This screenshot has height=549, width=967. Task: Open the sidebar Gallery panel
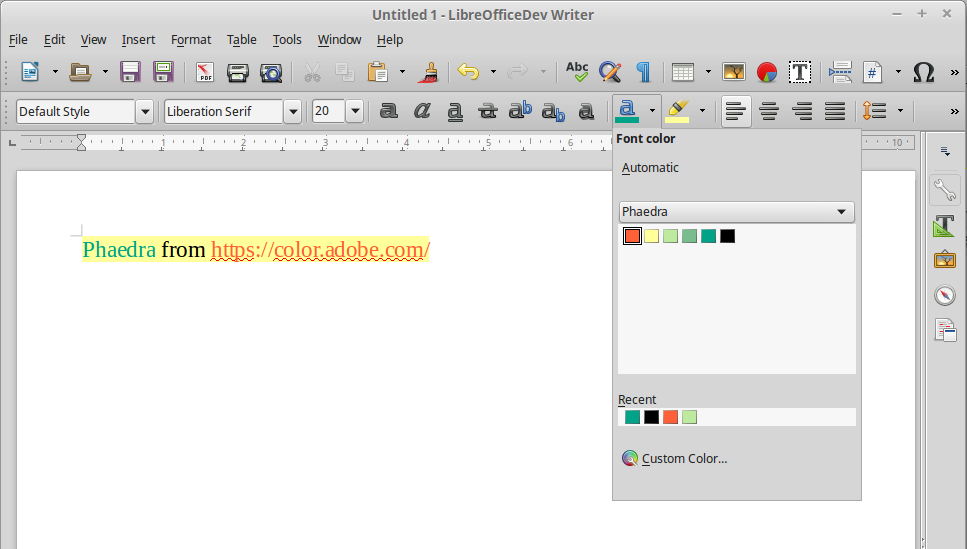click(x=945, y=259)
